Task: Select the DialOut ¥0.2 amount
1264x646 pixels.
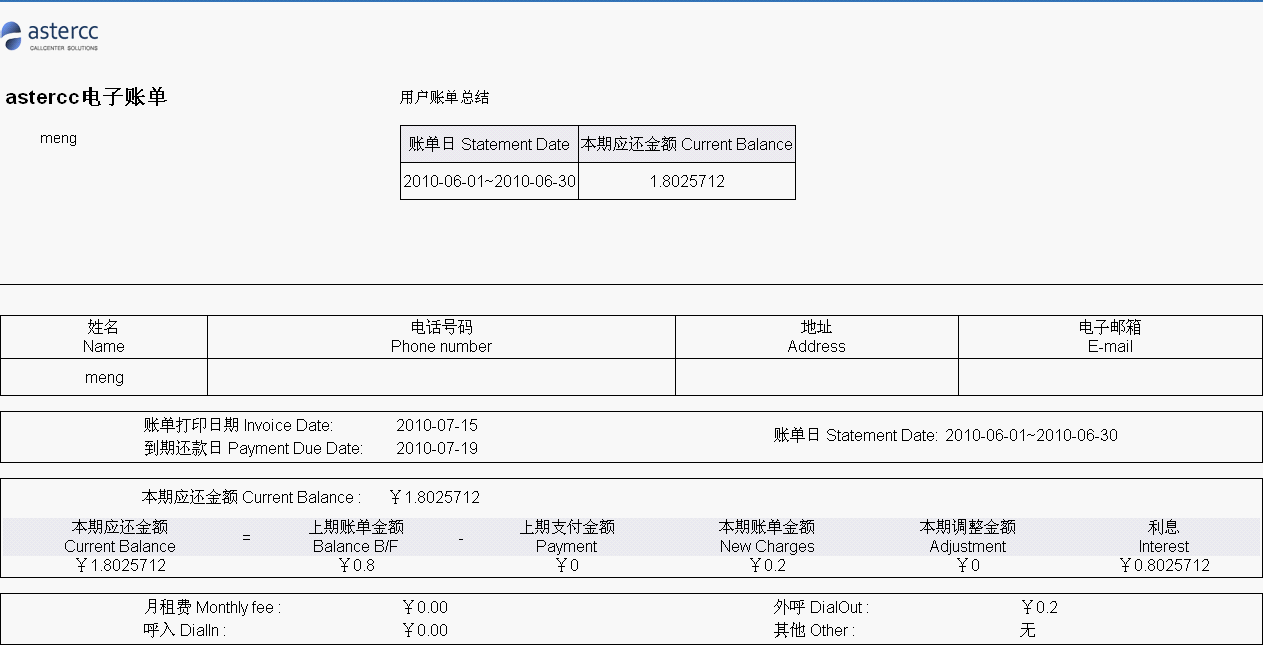Action: tap(1039, 607)
